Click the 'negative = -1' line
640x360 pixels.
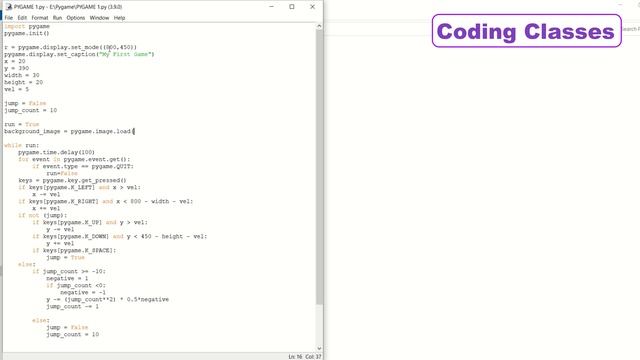pyautogui.click(x=83, y=292)
